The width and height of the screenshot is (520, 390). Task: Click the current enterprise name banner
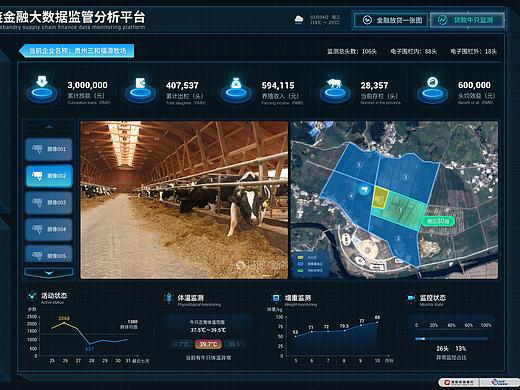[77, 51]
